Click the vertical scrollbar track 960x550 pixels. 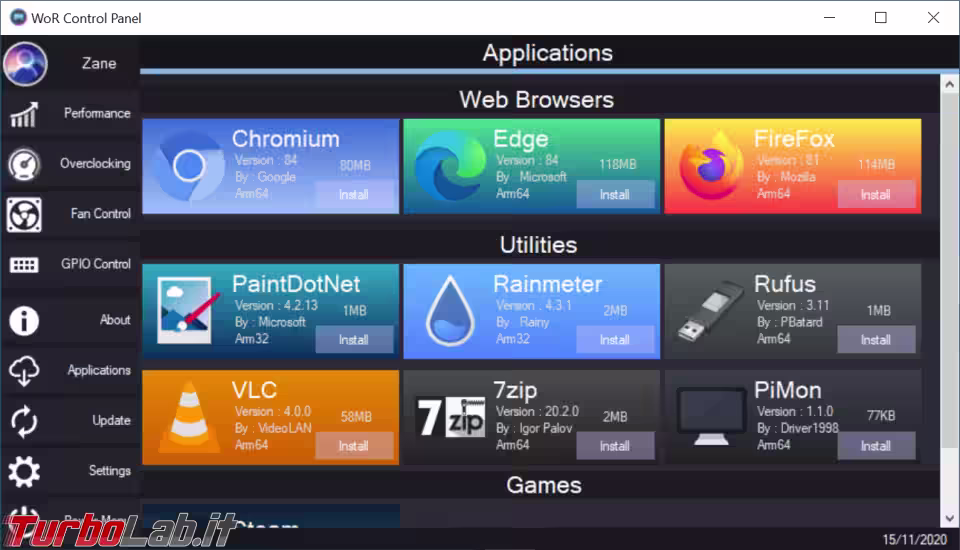tap(950, 300)
